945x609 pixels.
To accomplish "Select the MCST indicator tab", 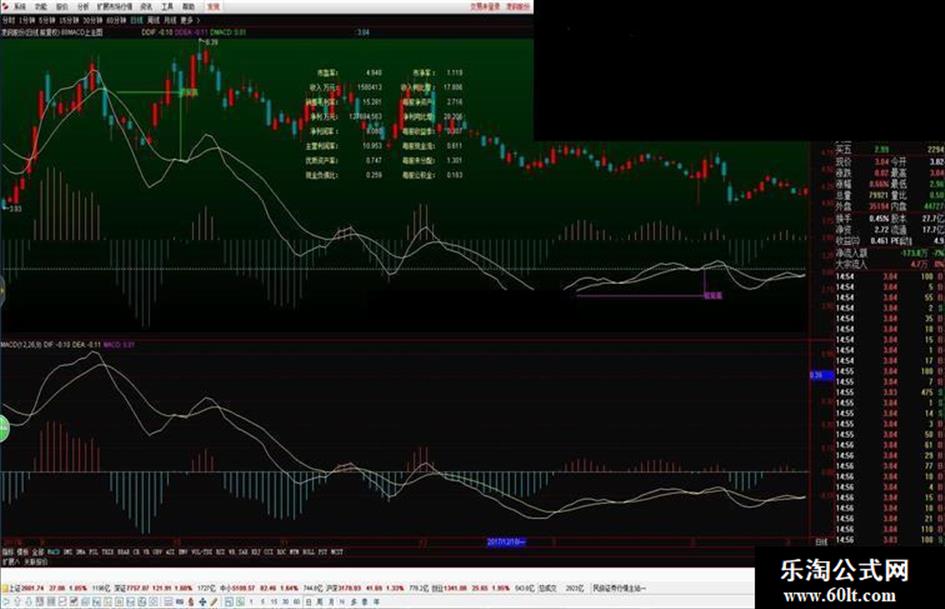I will (x=336, y=552).
